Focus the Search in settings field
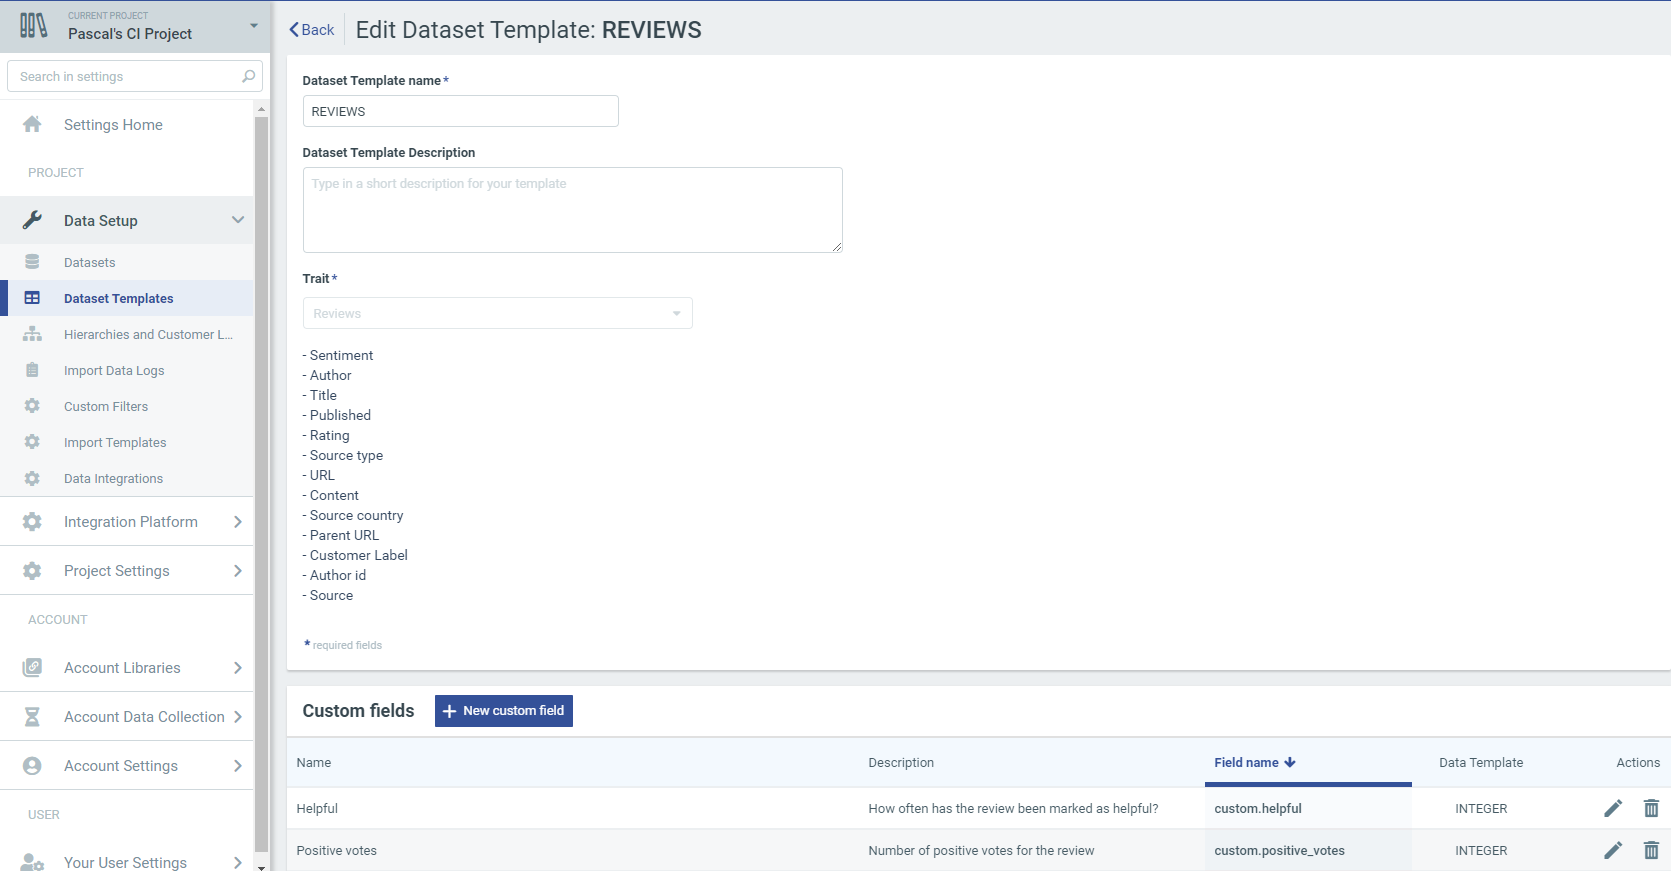Viewport: 1671px width, 871px height. pyautogui.click(x=135, y=76)
